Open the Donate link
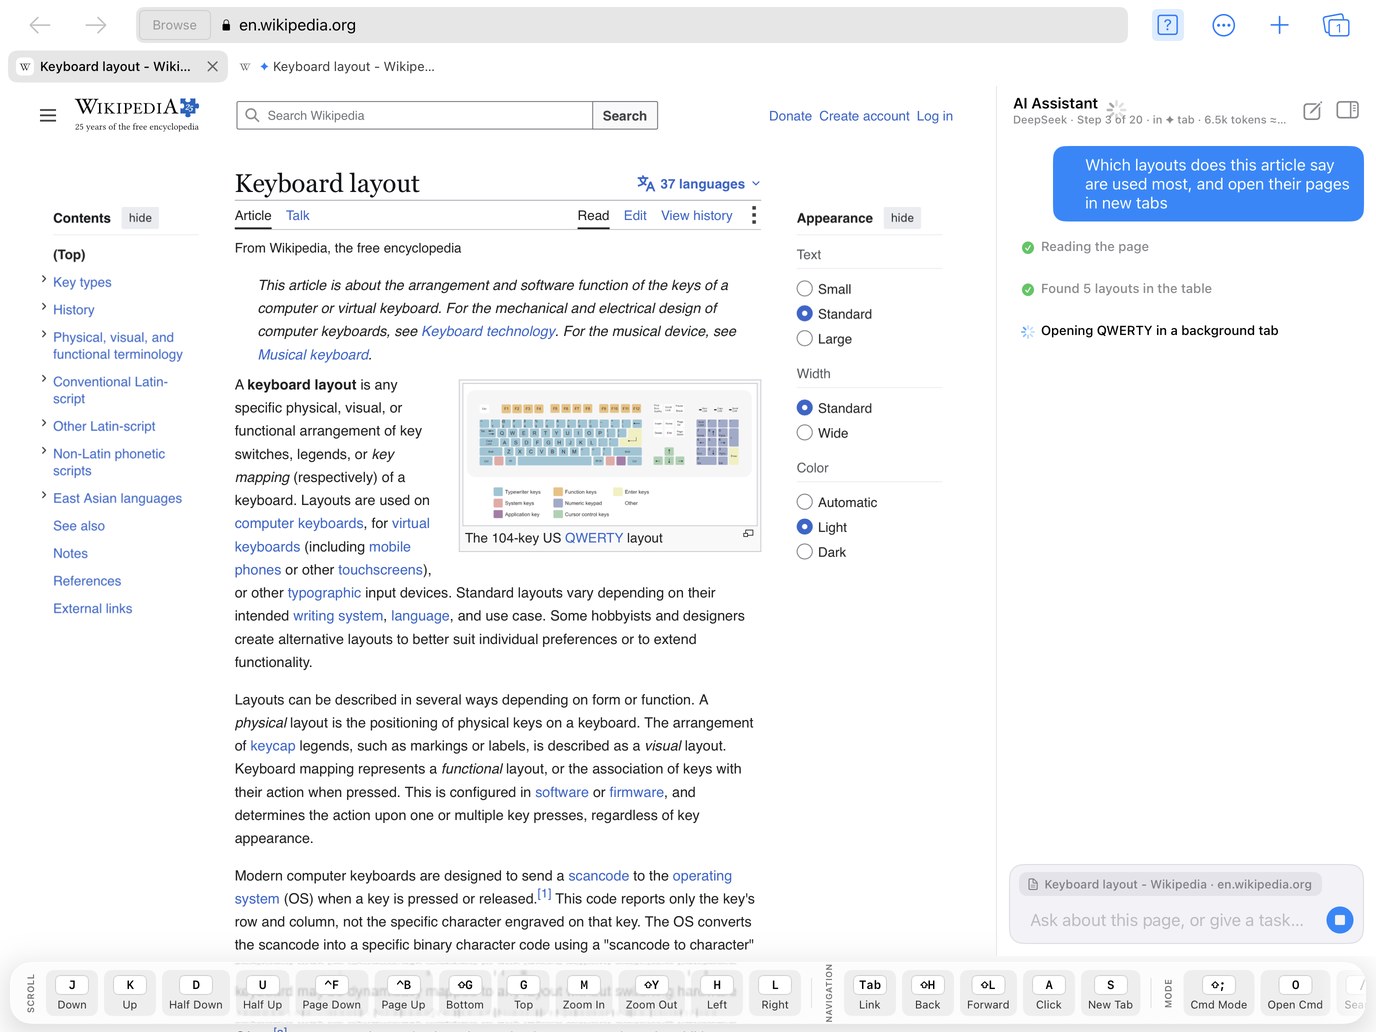The height and width of the screenshot is (1032, 1376). (790, 116)
